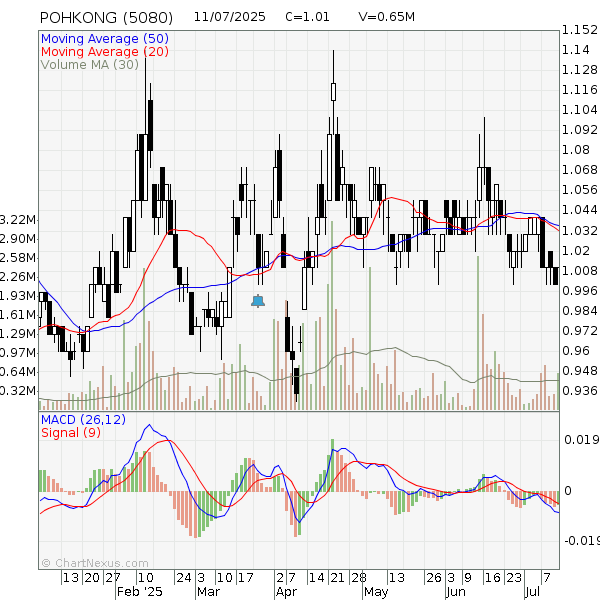Click the date tick labeled 26

pyautogui.click(x=434, y=577)
